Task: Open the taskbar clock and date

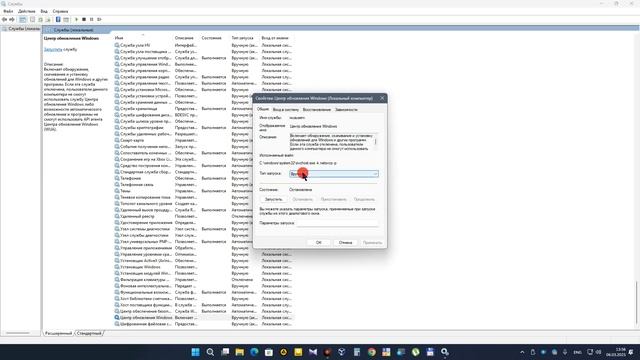Action: point(616,352)
